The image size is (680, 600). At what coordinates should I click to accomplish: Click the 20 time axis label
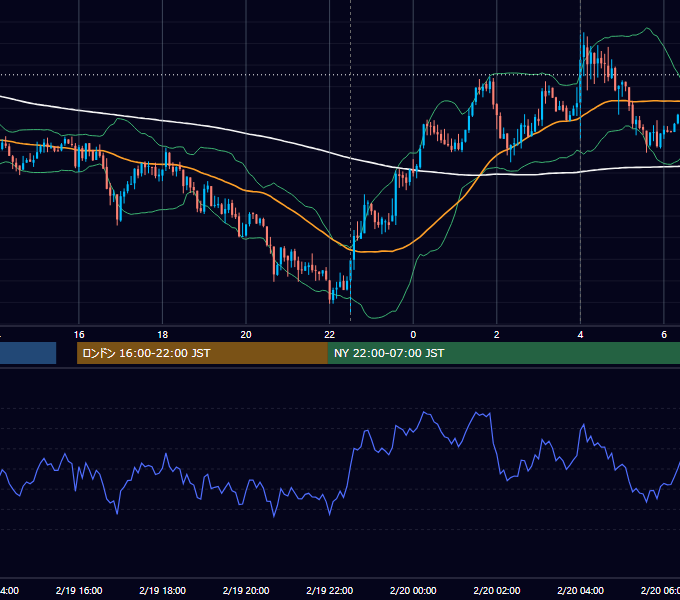click(246, 335)
